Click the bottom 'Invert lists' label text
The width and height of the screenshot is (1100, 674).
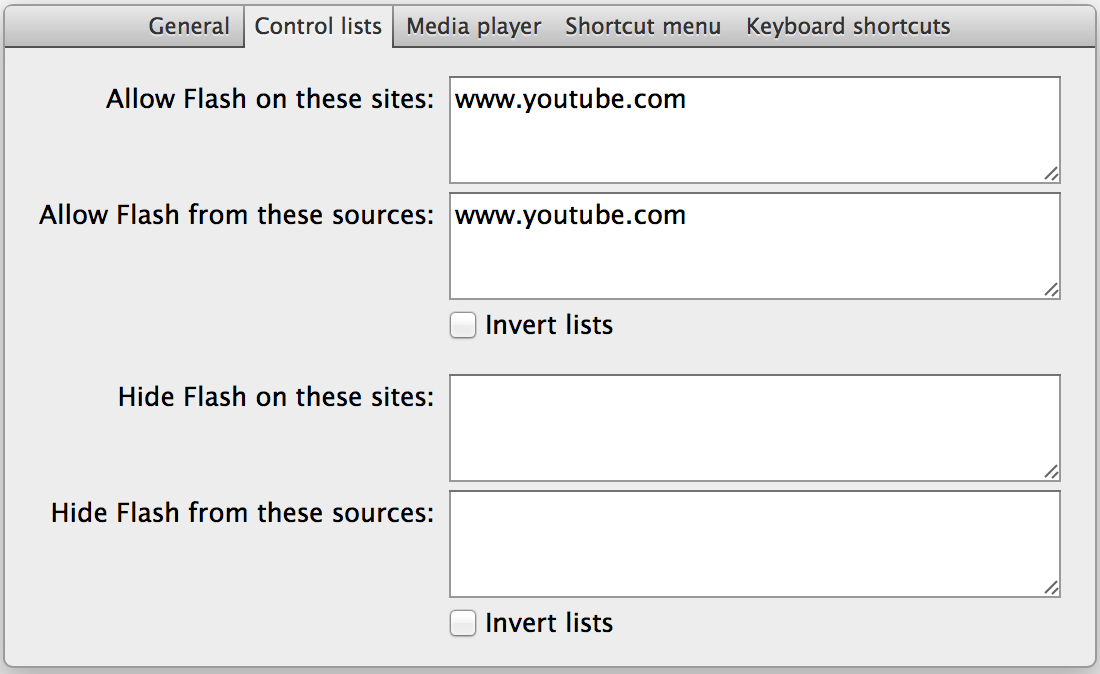[x=549, y=623]
